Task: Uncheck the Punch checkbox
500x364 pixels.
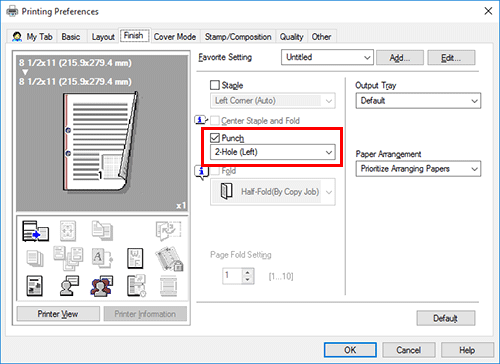Action: (x=215, y=137)
